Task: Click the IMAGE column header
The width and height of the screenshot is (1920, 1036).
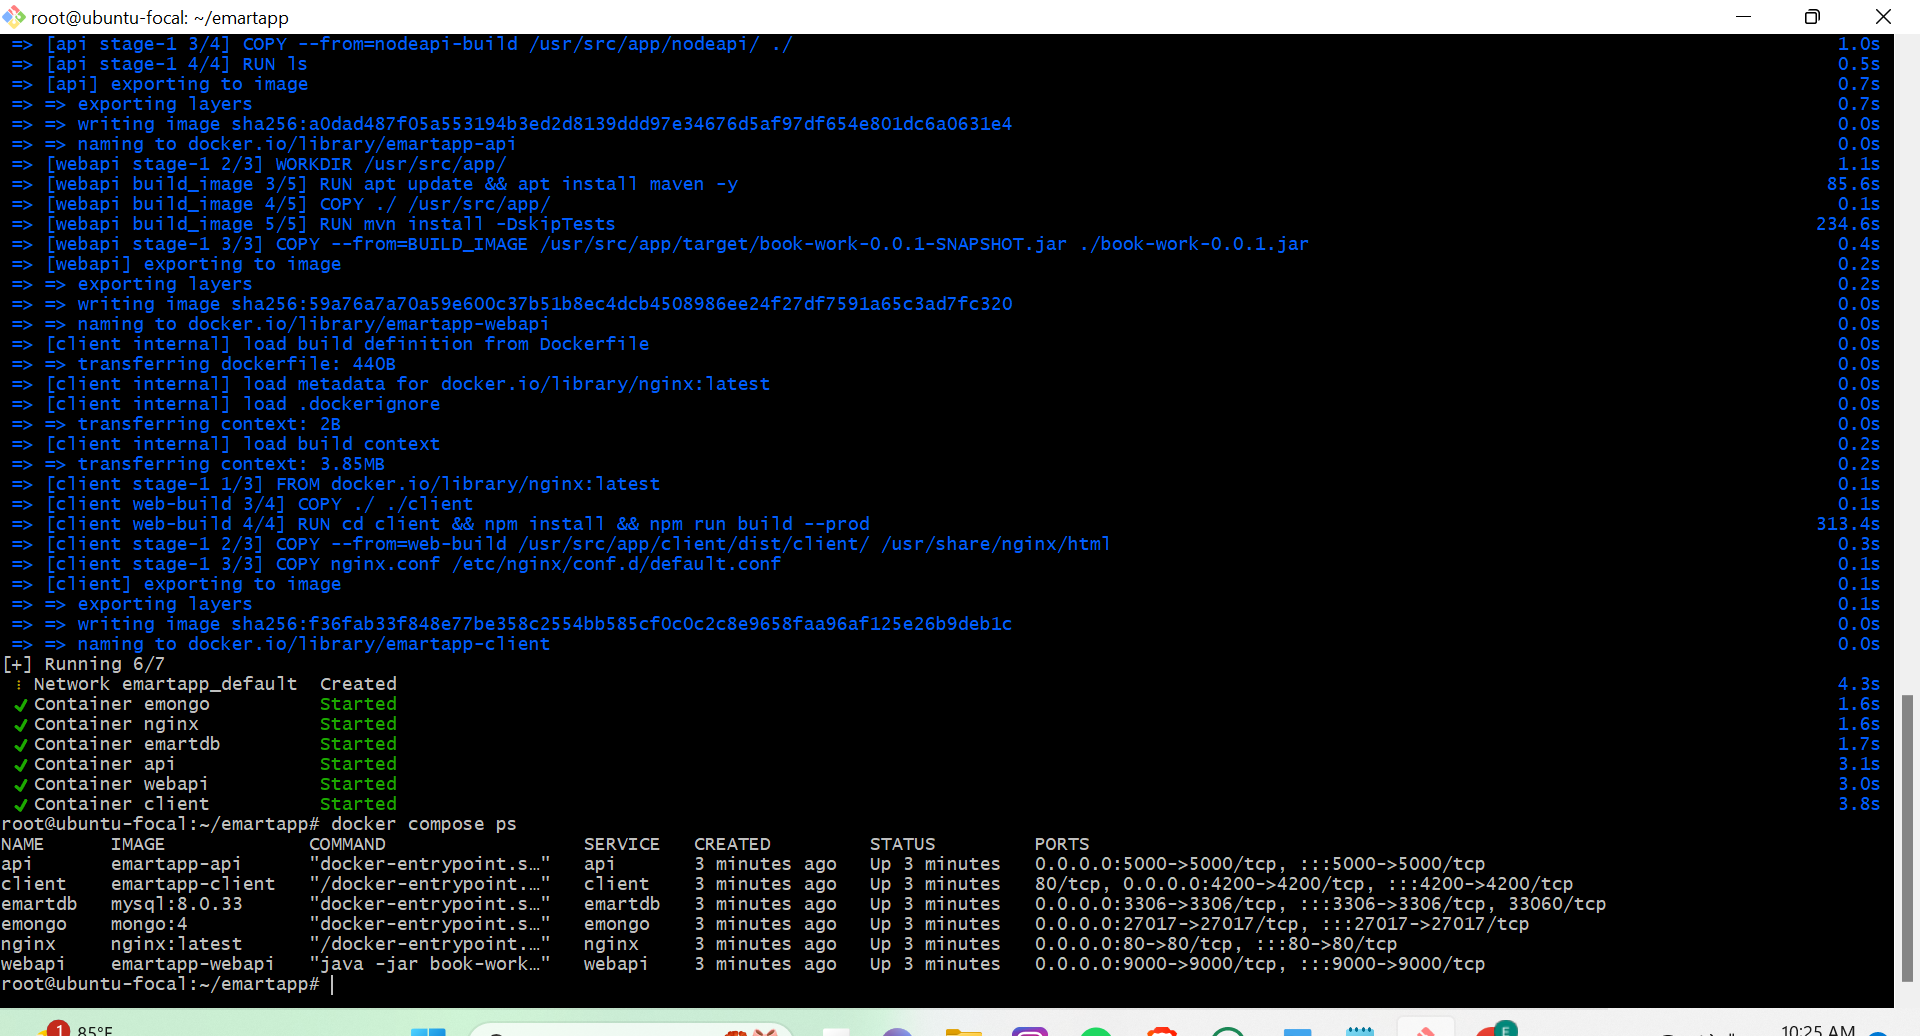Action: (x=138, y=844)
